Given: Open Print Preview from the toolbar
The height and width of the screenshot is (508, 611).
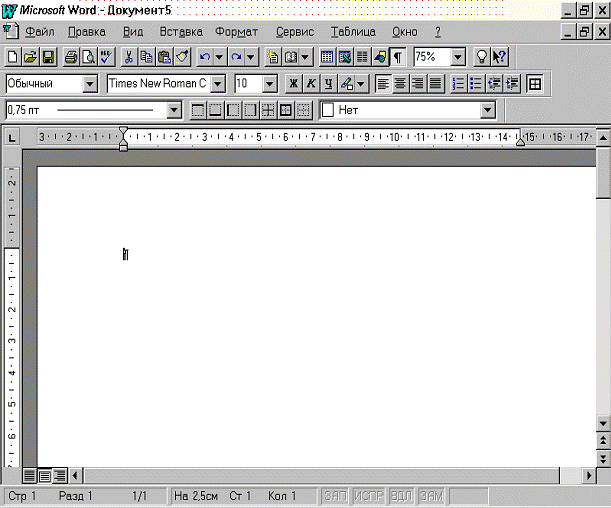Looking at the screenshot, I should click(x=89, y=57).
